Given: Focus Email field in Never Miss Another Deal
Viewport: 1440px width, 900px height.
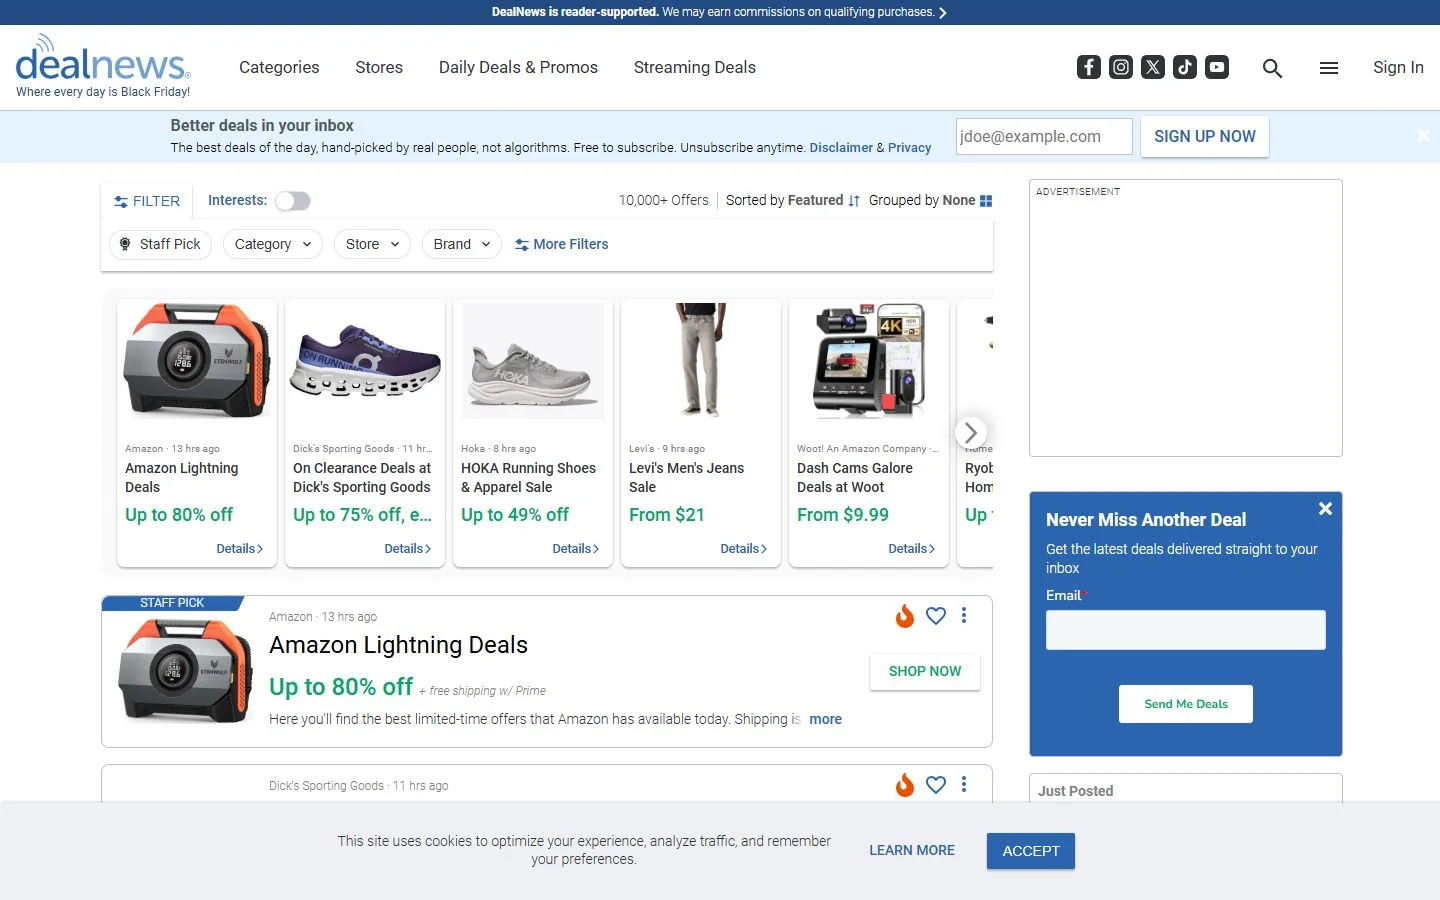Looking at the screenshot, I should pos(1186,630).
